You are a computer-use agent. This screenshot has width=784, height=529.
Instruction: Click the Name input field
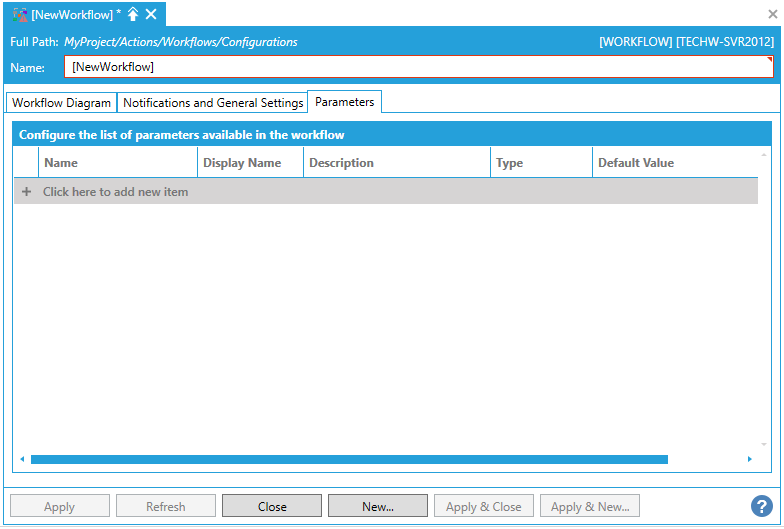pos(420,67)
